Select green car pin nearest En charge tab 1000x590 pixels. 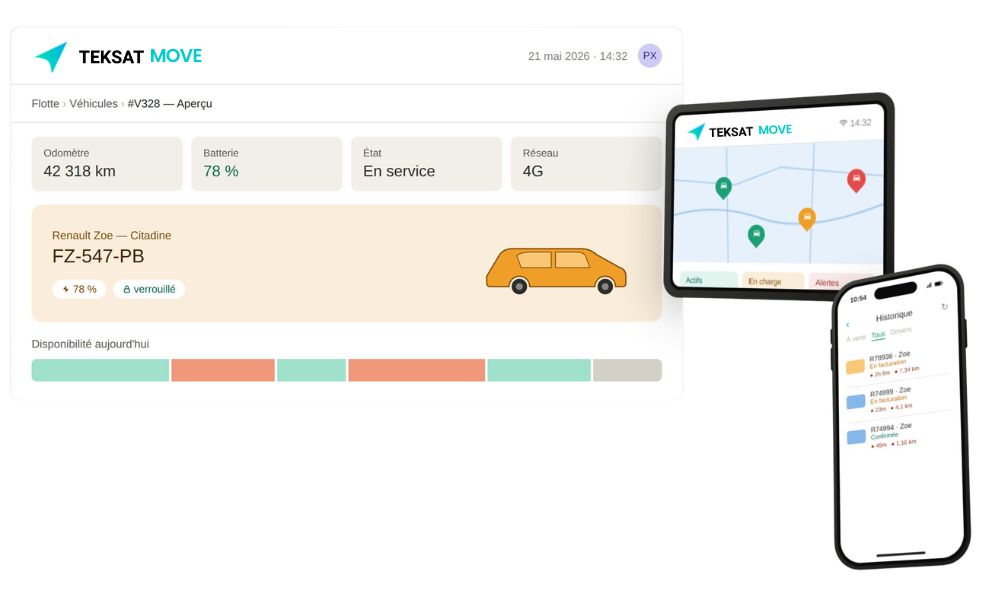click(x=756, y=235)
